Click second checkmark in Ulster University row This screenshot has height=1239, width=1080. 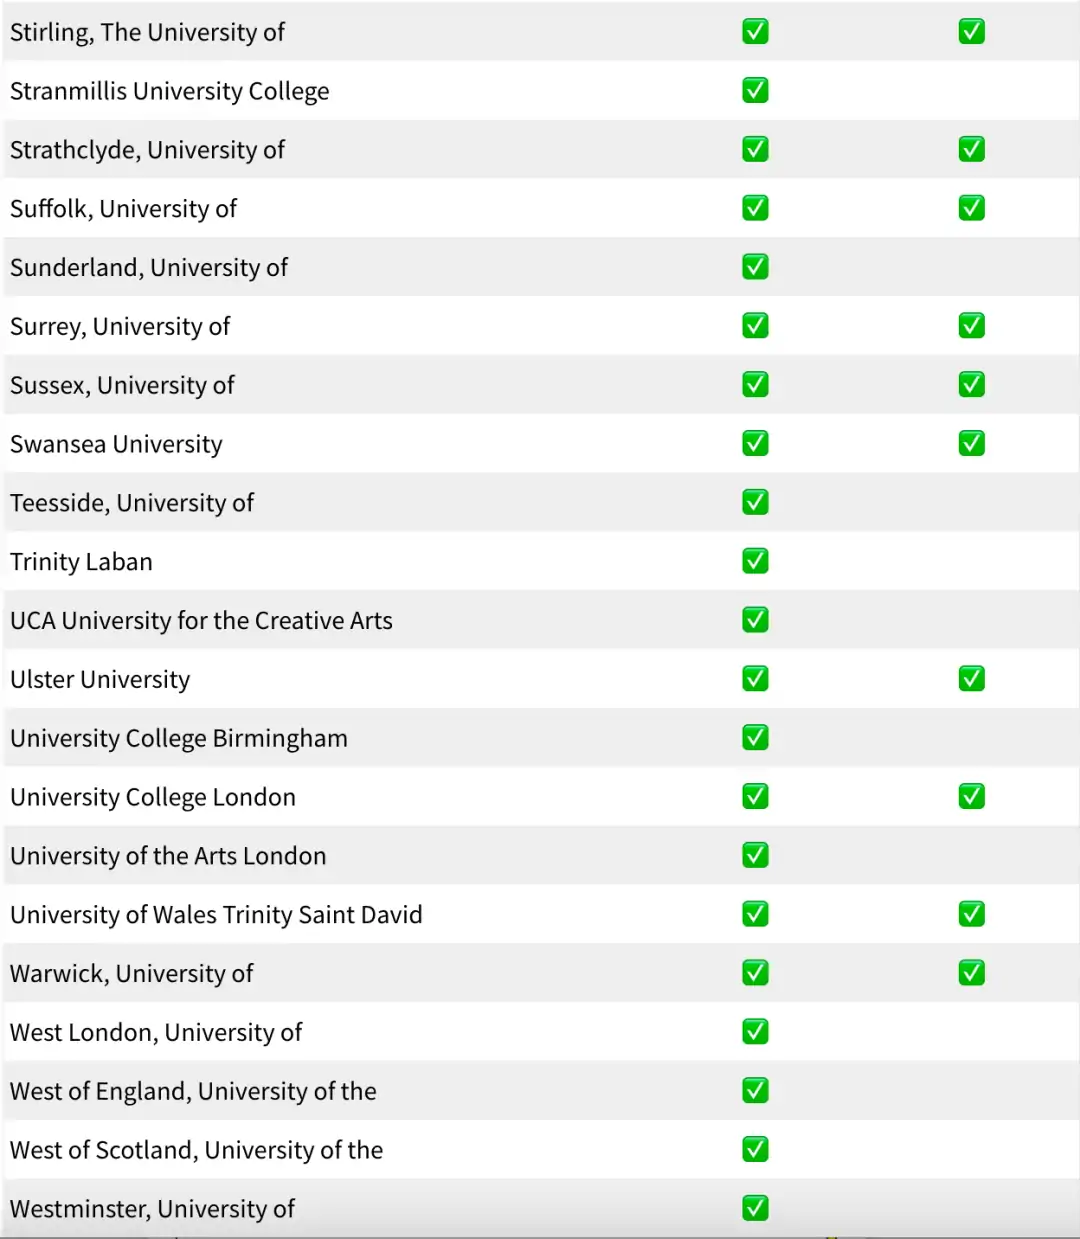[x=971, y=679]
